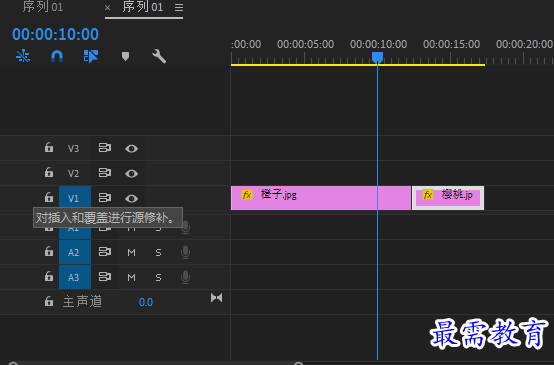This screenshot has width=554, height=365.
Task: Close the active 序列 01 tab with x
Action: pyautogui.click(x=108, y=7)
